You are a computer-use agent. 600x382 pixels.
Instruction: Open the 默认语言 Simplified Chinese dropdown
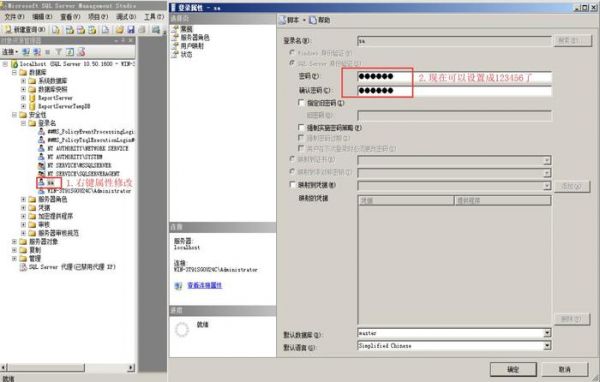click(547, 346)
